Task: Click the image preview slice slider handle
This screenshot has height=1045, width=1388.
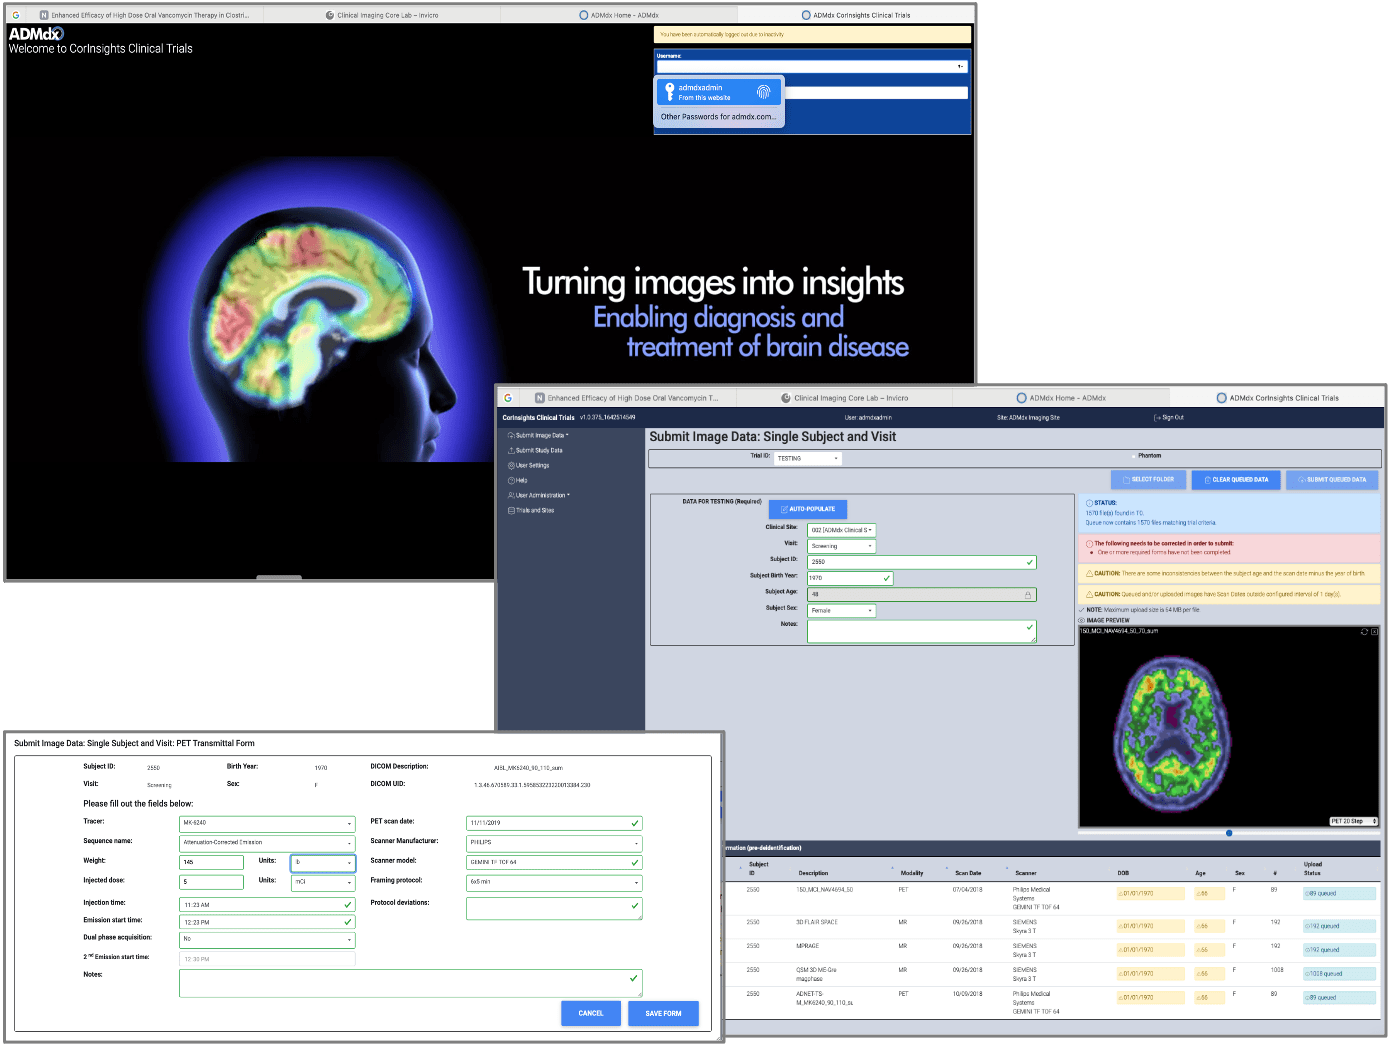Action: click(x=1229, y=833)
